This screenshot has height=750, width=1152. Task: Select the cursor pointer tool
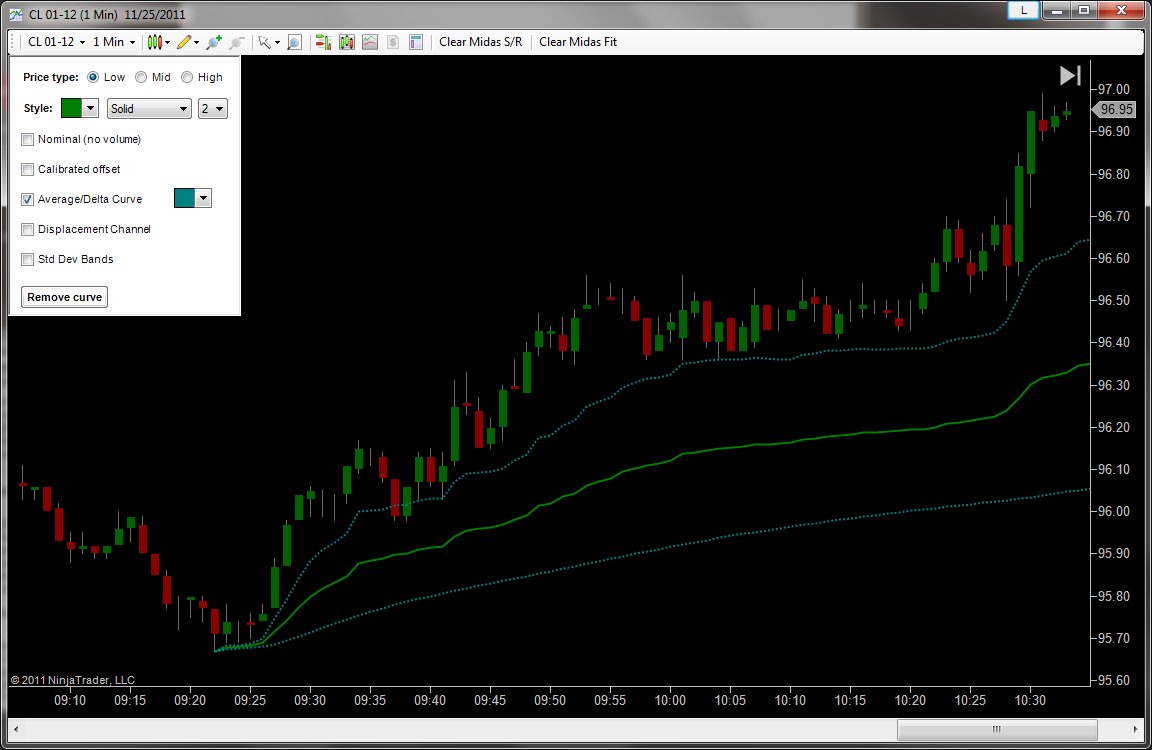pos(264,42)
